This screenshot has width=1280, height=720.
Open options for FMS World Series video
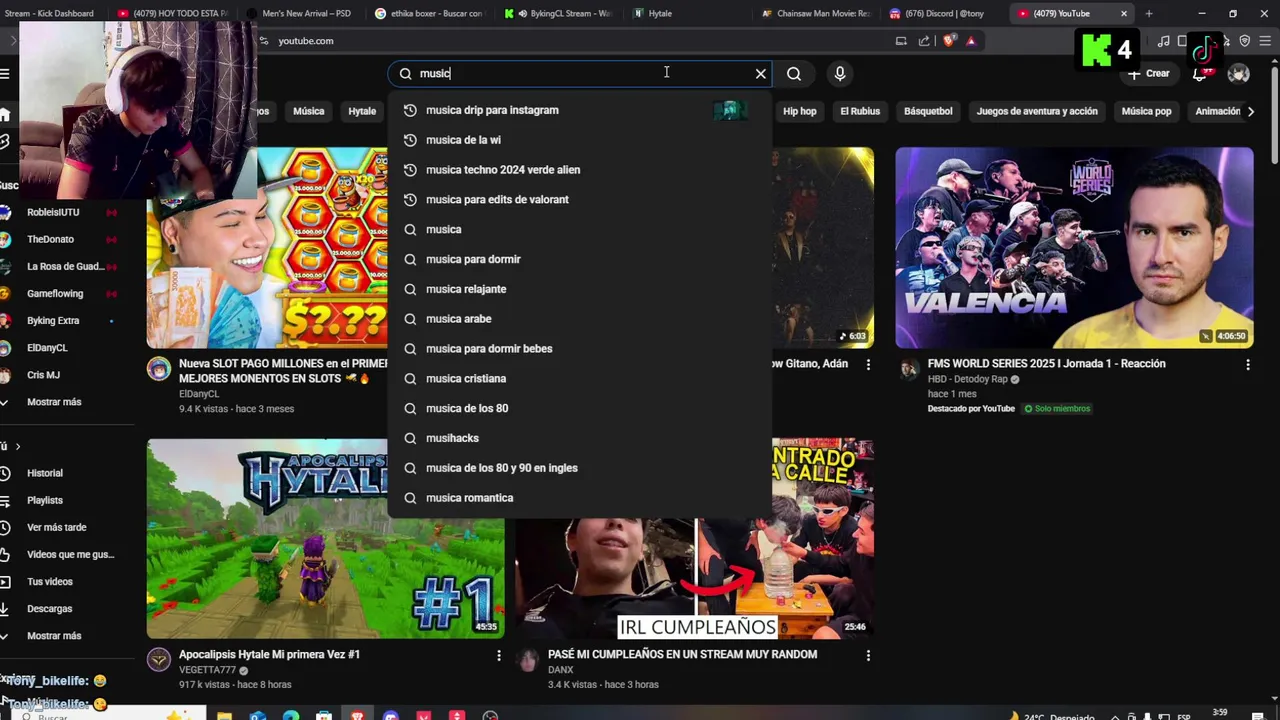point(1247,365)
